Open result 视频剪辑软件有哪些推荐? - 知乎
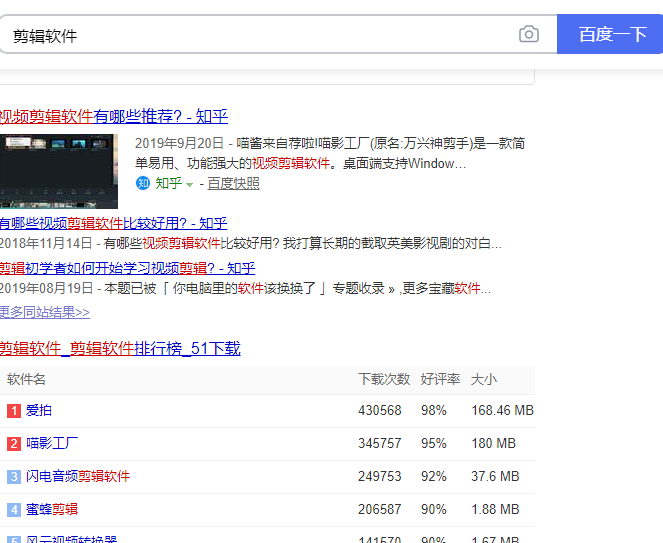 click(x=114, y=116)
